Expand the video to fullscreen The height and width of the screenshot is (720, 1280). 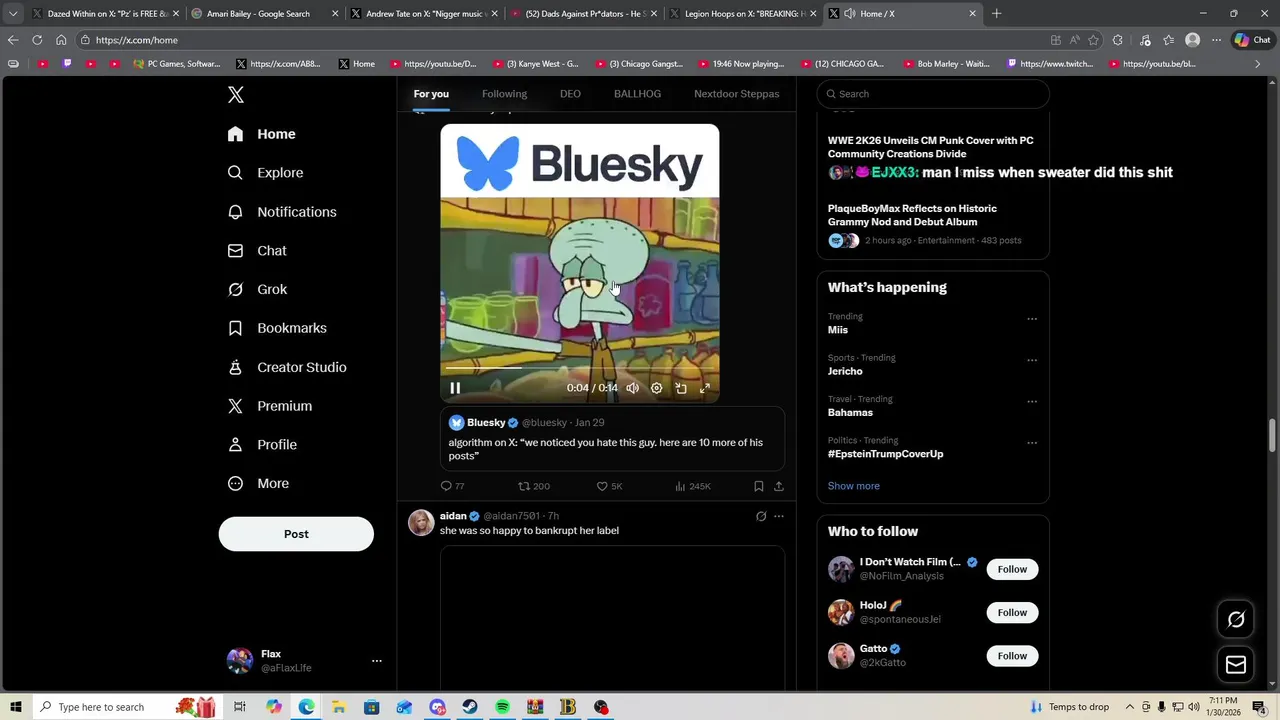[x=705, y=388]
